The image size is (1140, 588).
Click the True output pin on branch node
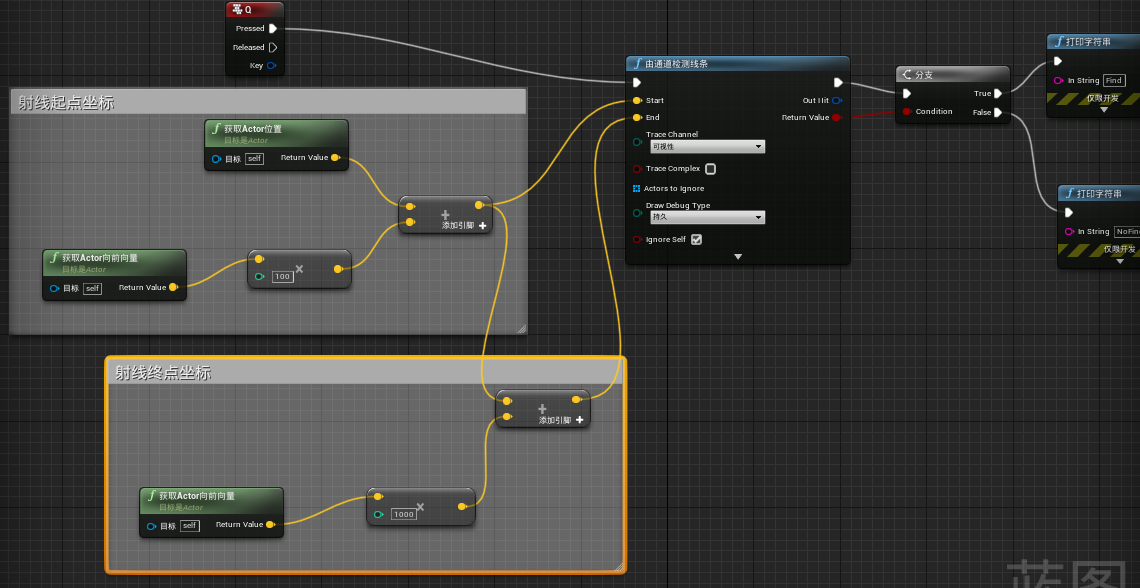coord(998,94)
